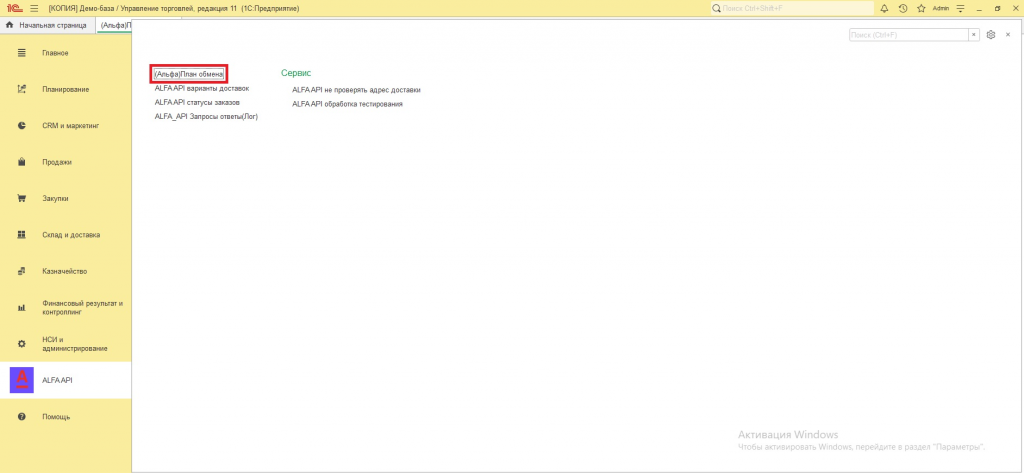Click the Финансовый результат bar chart icon

click(22, 308)
